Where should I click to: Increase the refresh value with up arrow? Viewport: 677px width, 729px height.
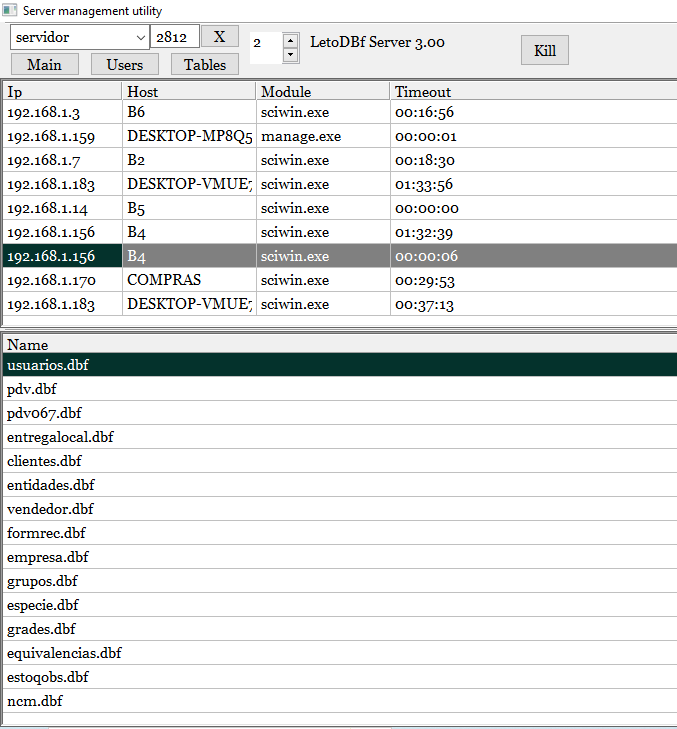coord(290,40)
